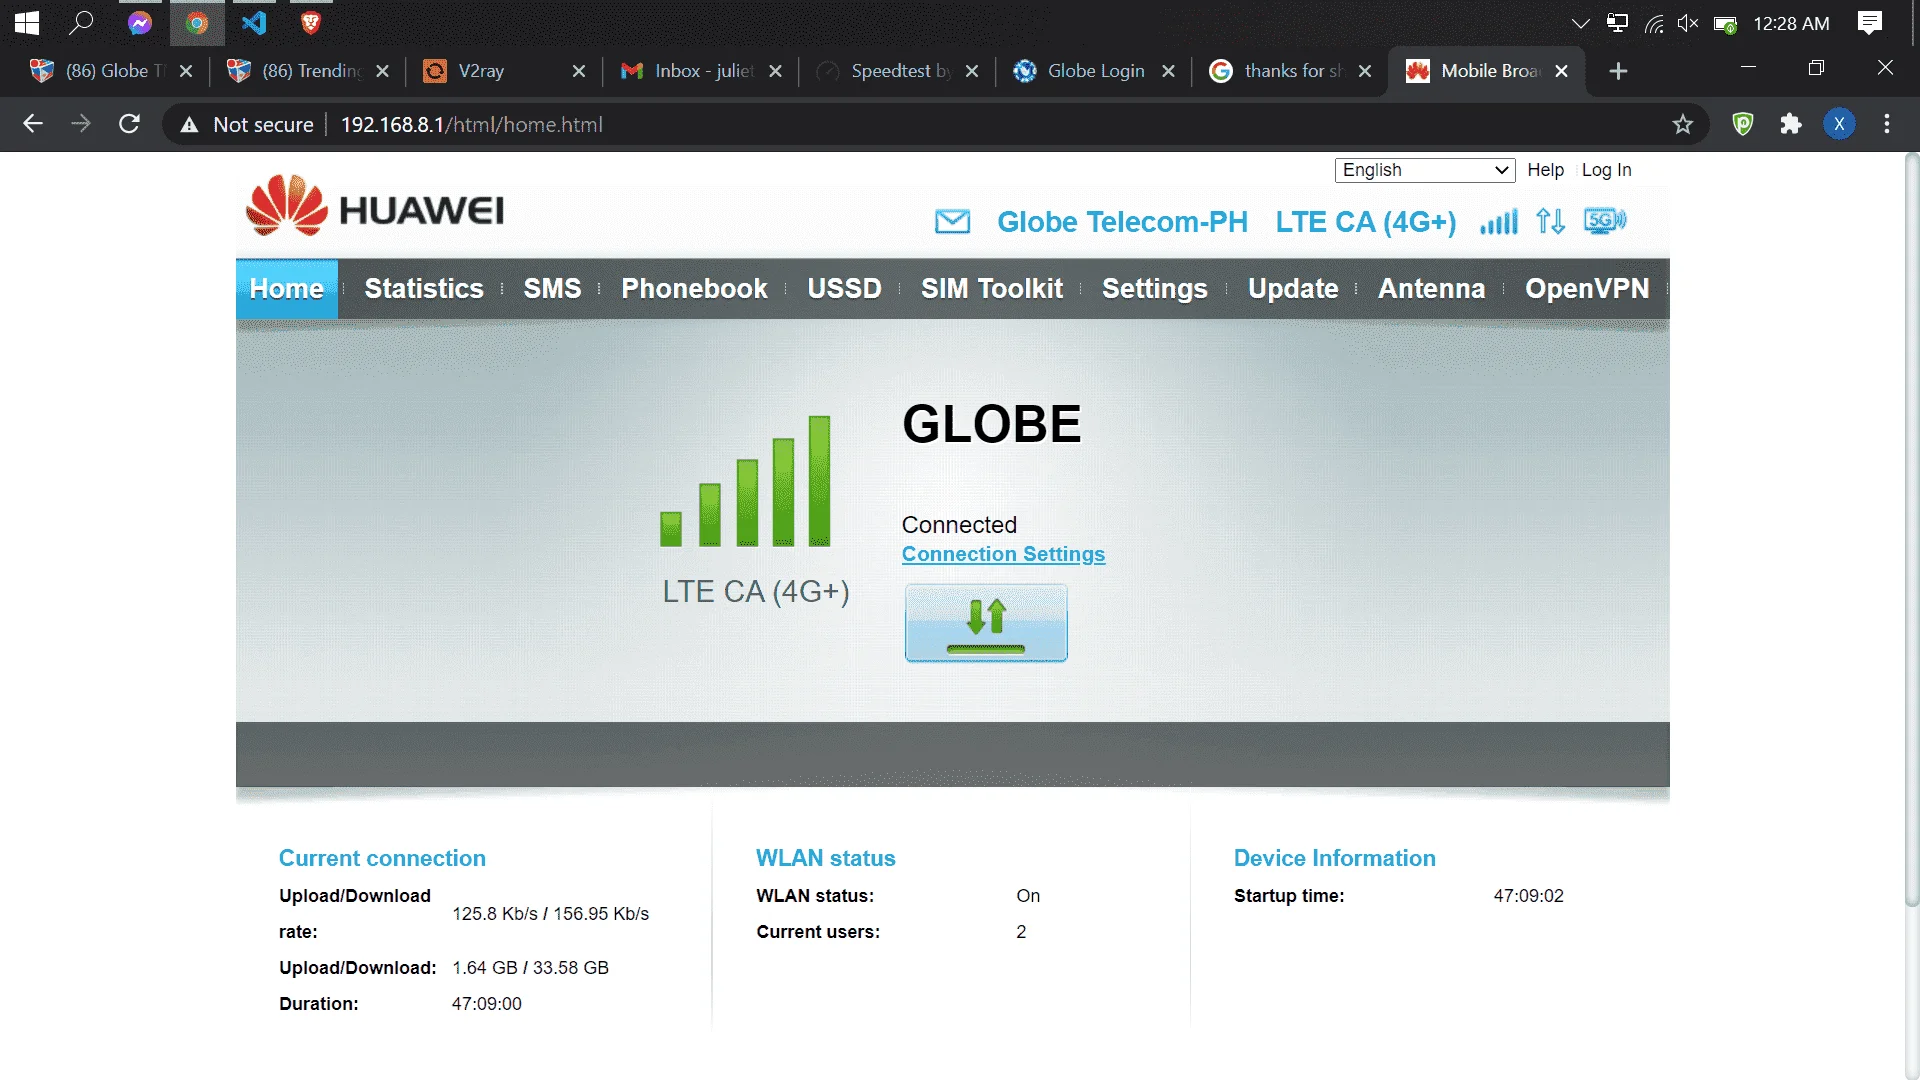The height and width of the screenshot is (1080, 1920).
Task: Click the Globe Telecom-PH operator text
Action: pyautogui.click(x=1122, y=222)
